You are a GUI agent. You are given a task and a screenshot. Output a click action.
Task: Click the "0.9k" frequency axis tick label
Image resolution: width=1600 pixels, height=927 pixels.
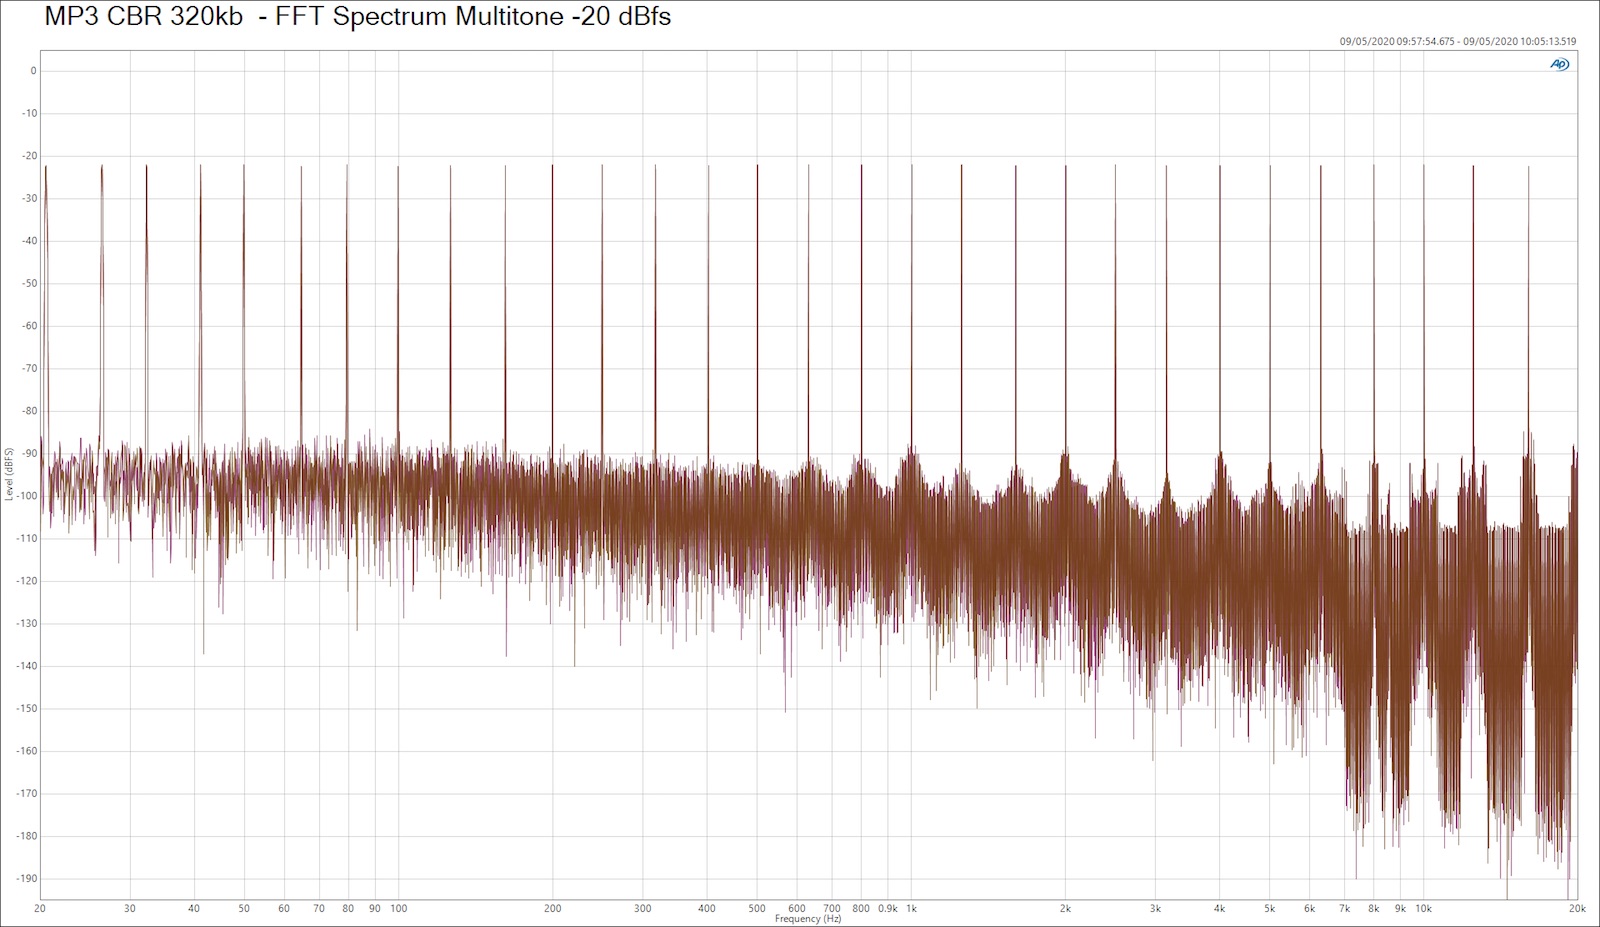click(888, 909)
